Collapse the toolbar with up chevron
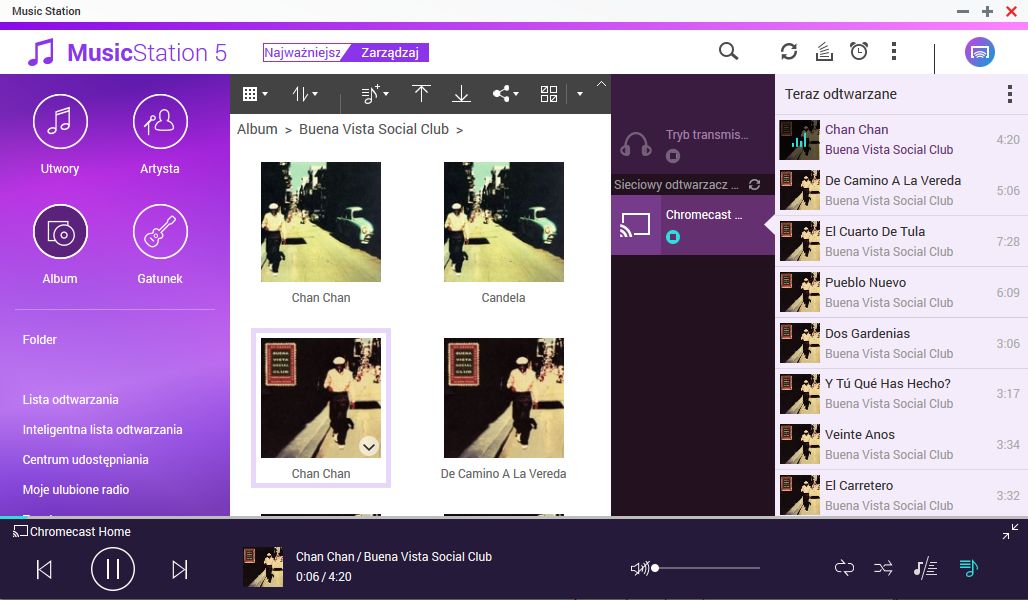 (x=601, y=83)
